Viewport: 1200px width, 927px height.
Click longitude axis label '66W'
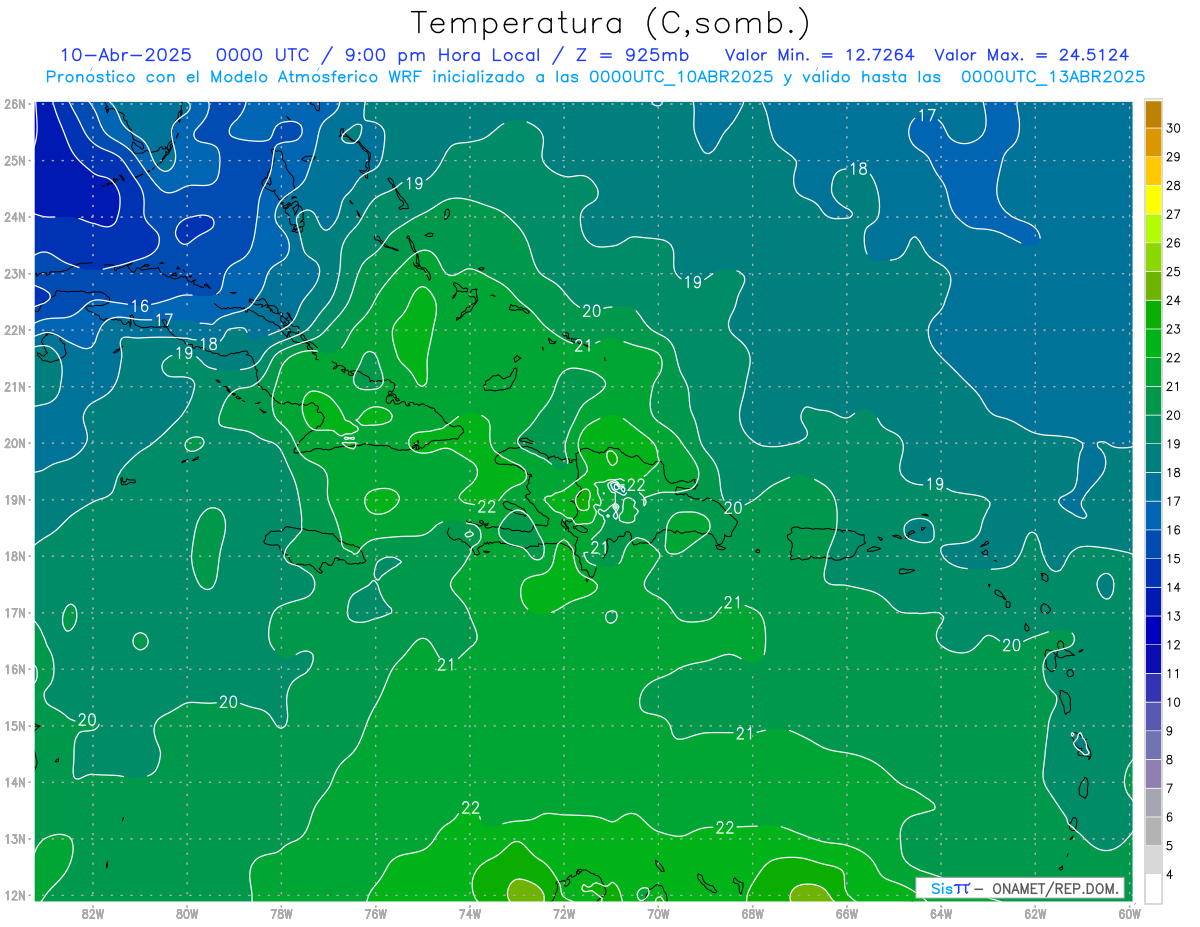(846, 912)
